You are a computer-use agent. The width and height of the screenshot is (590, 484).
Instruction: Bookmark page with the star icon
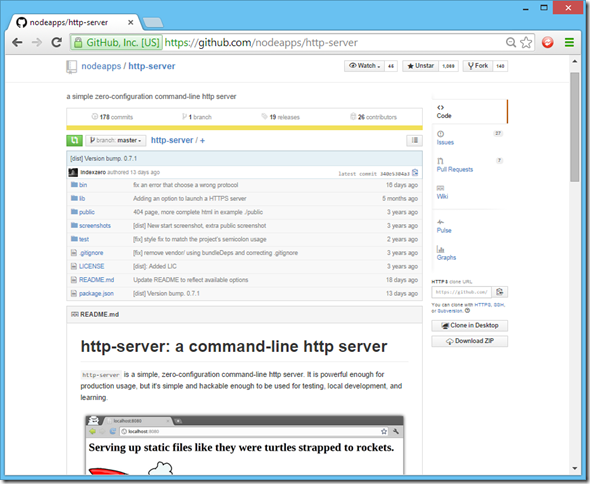(x=526, y=43)
